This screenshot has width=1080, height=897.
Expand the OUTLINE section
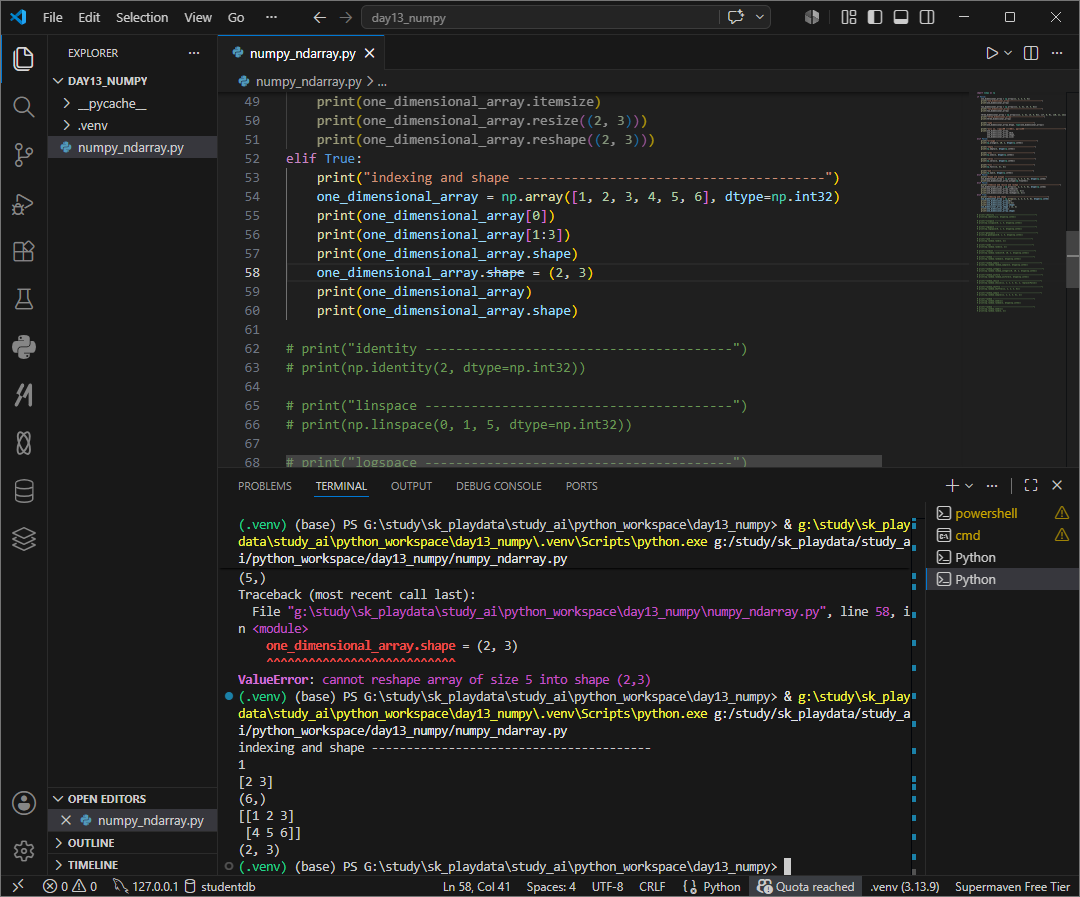(132, 843)
